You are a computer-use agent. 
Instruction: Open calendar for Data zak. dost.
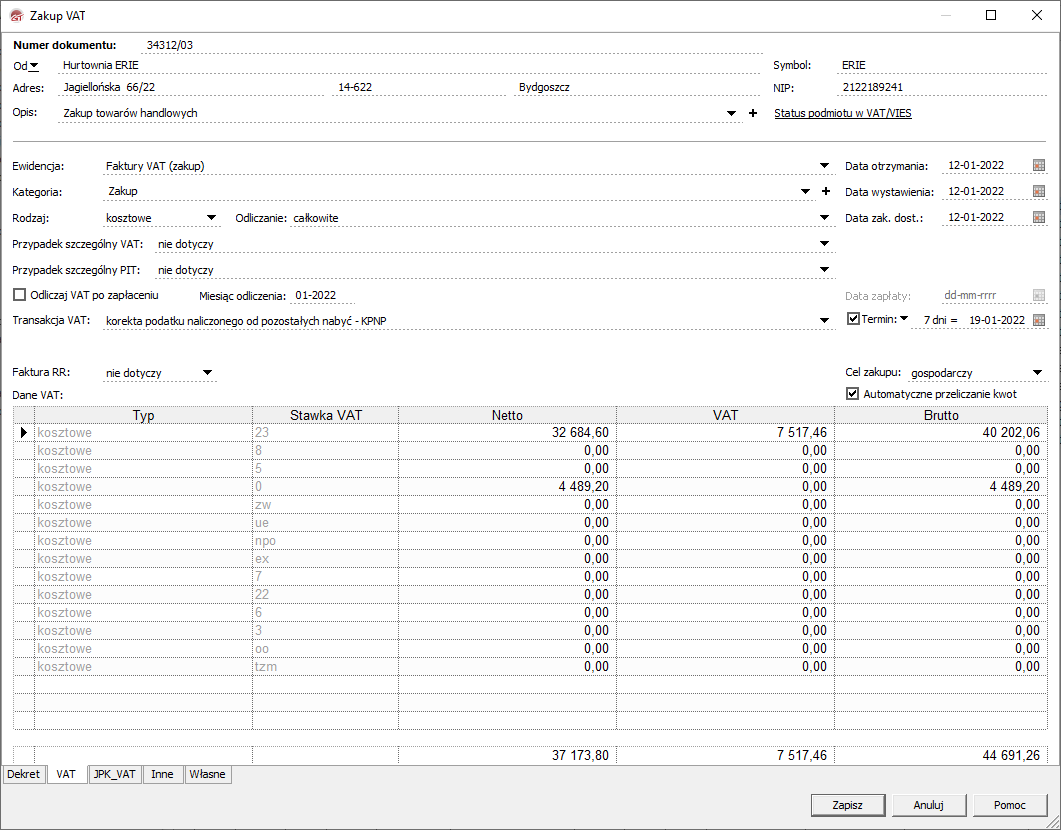coord(1039,217)
